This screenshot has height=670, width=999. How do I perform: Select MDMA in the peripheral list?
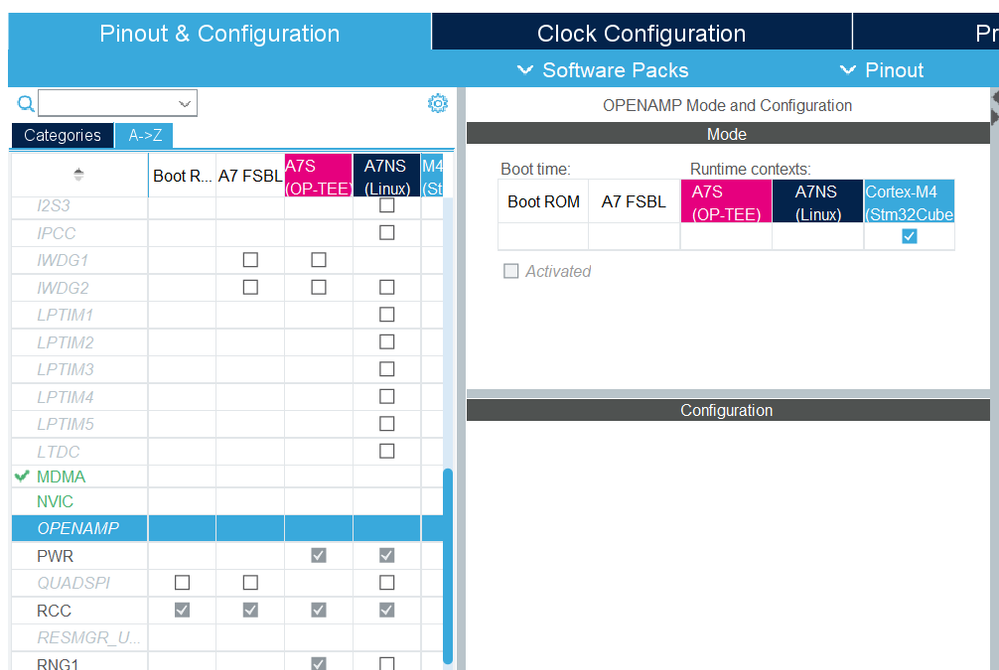click(x=61, y=476)
